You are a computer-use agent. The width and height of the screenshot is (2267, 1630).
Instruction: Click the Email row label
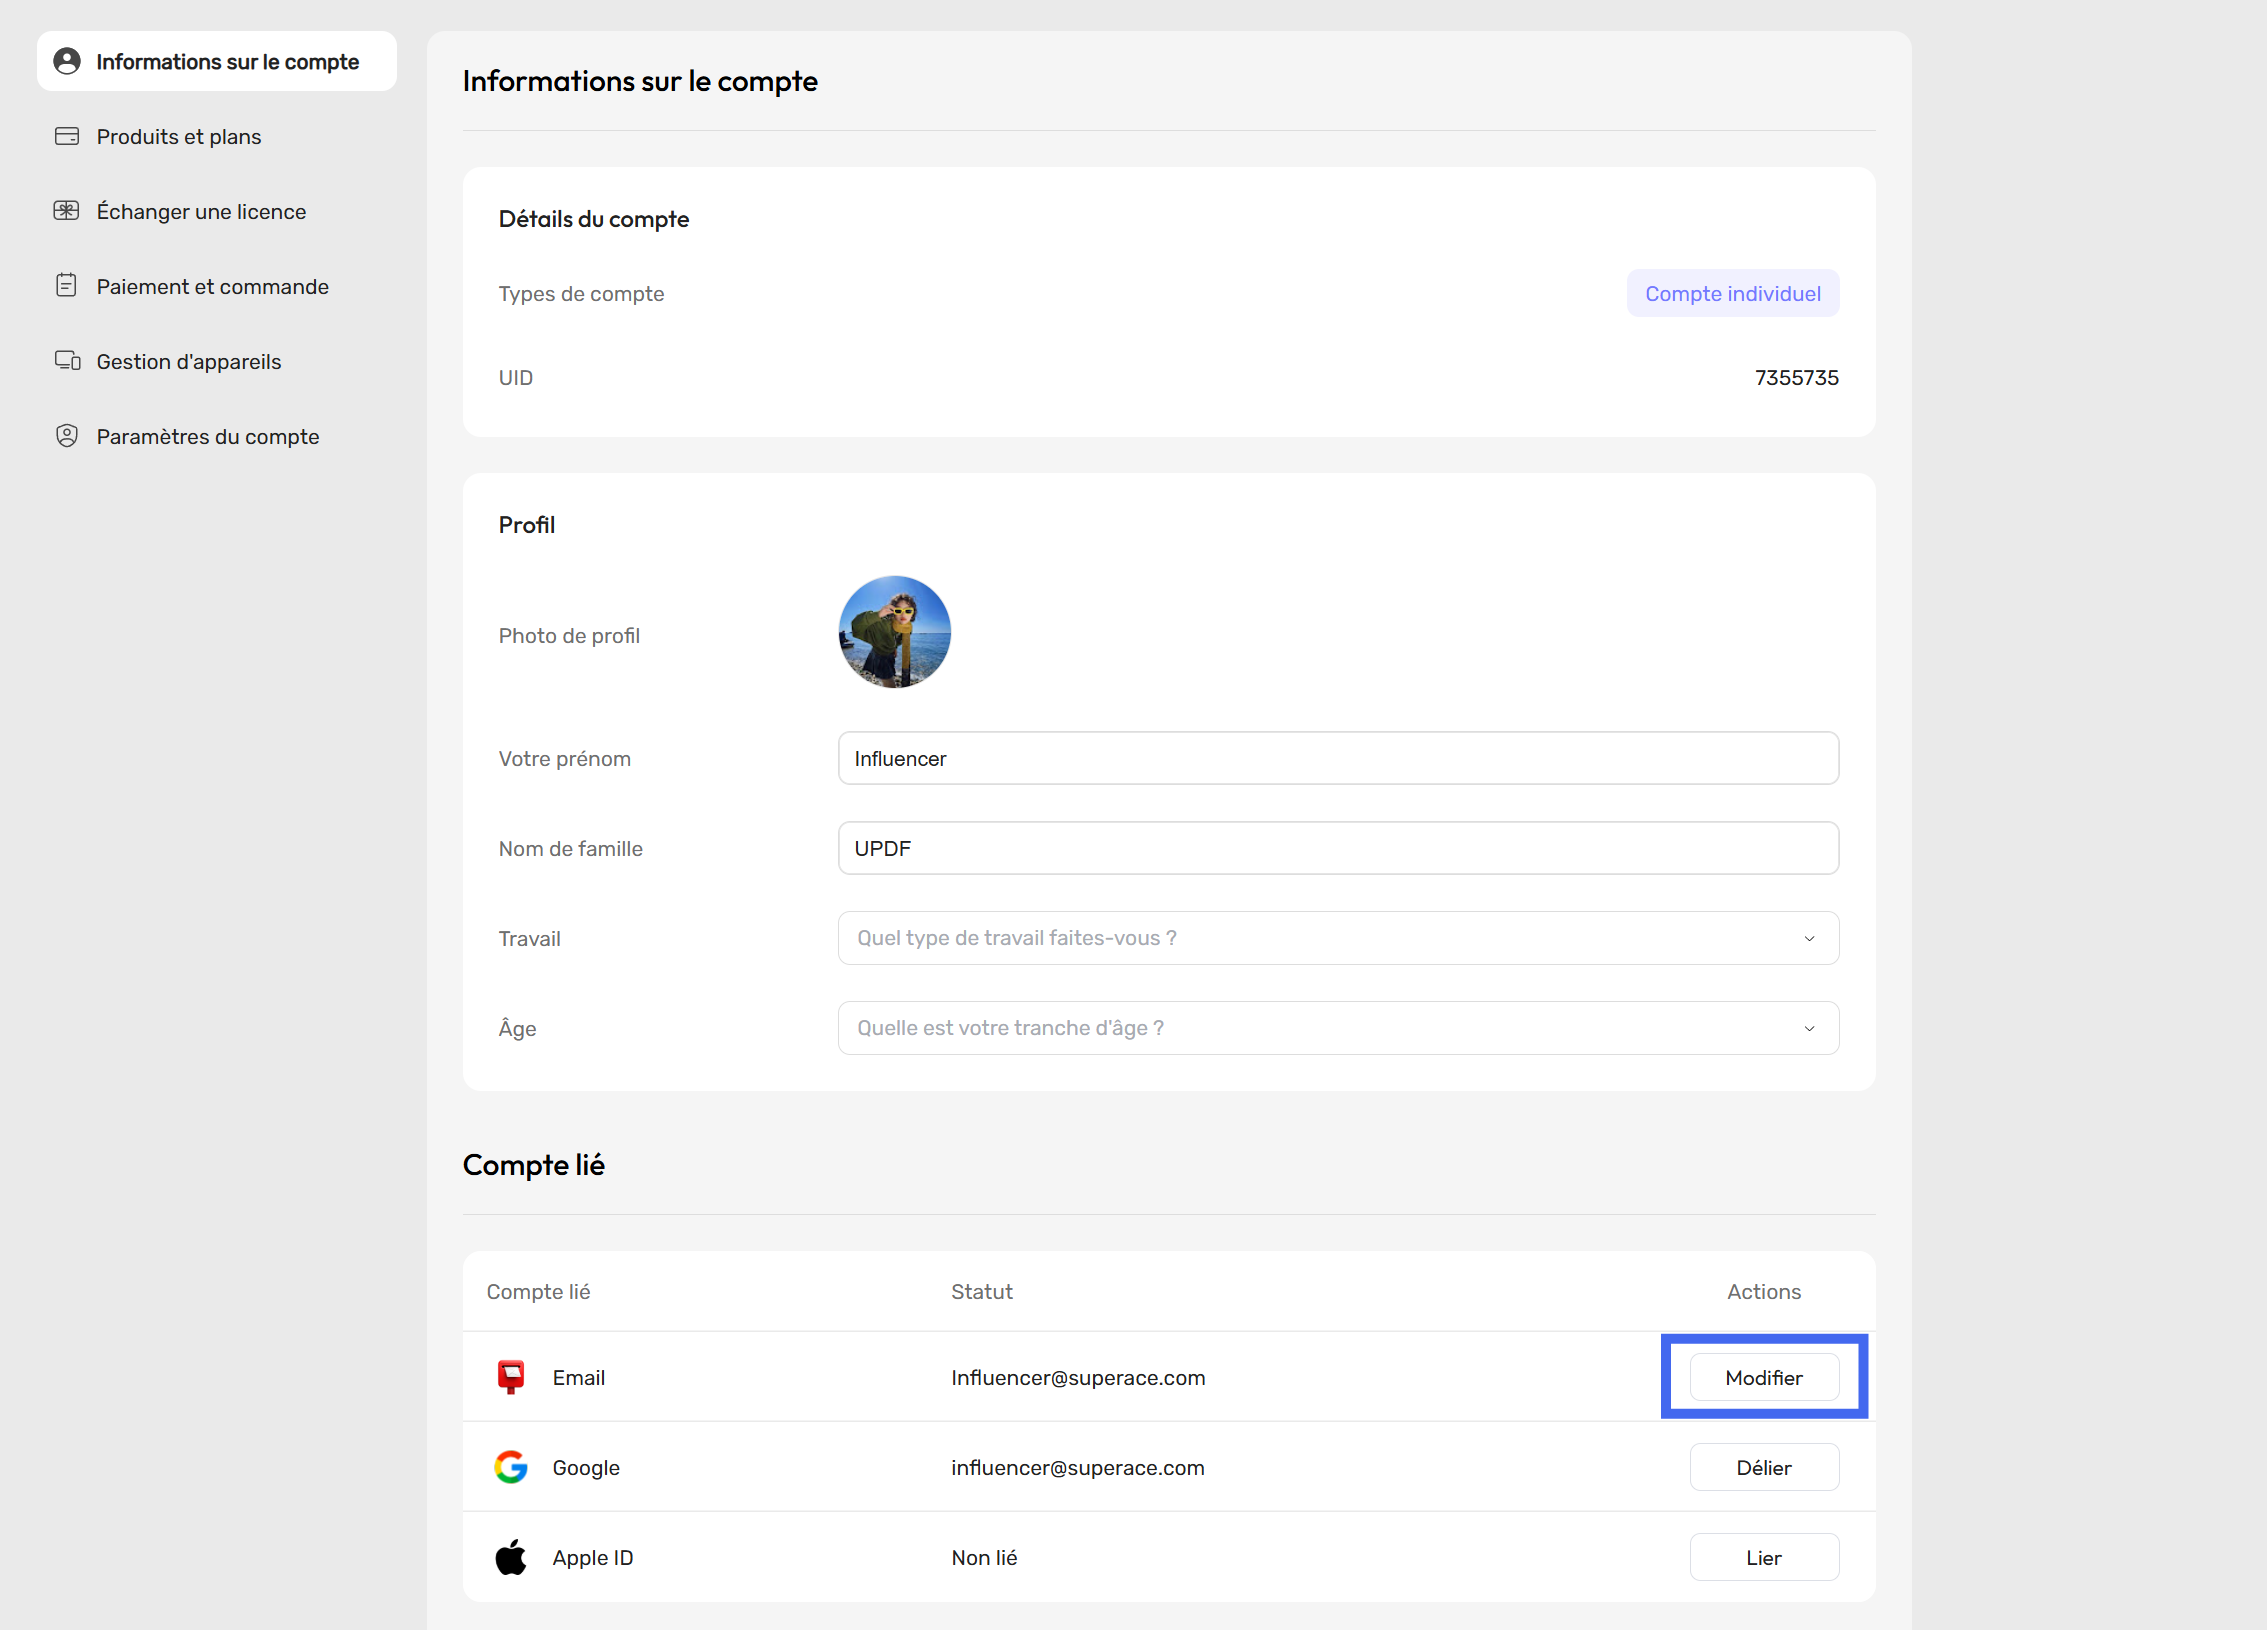579,1377
